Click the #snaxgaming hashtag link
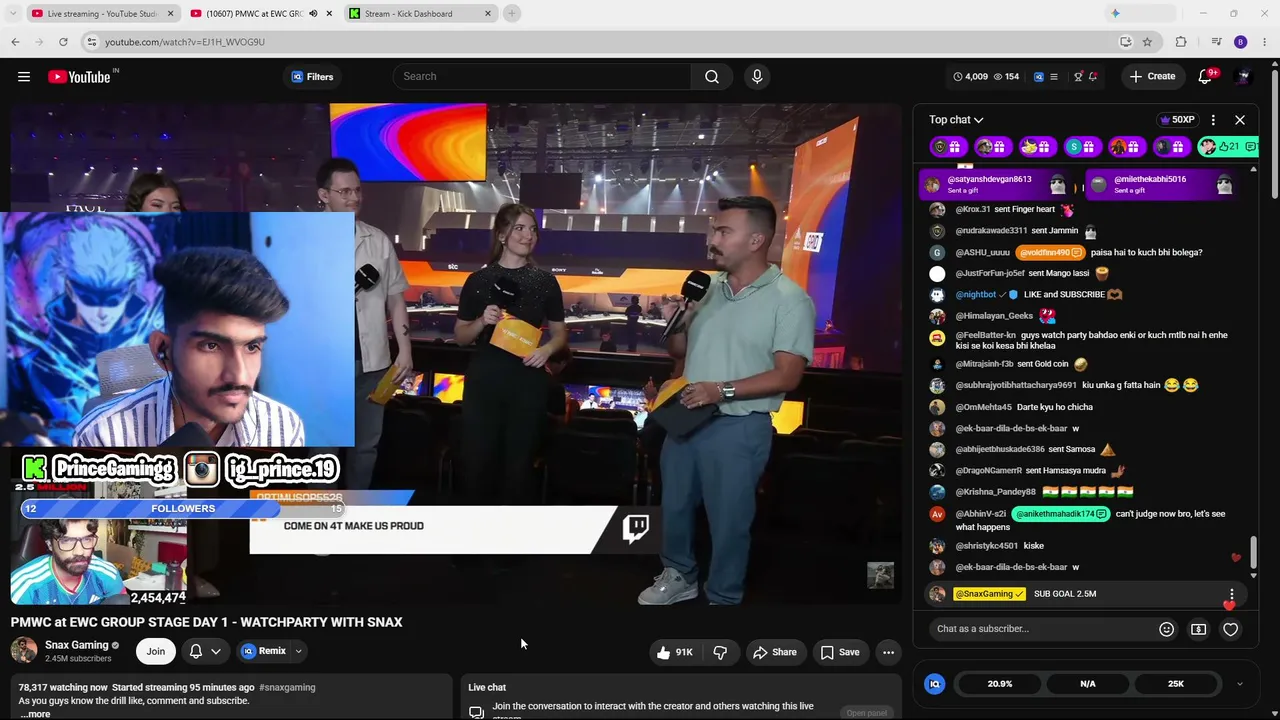This screenshot has height=720, width=1280. [287, 688]
